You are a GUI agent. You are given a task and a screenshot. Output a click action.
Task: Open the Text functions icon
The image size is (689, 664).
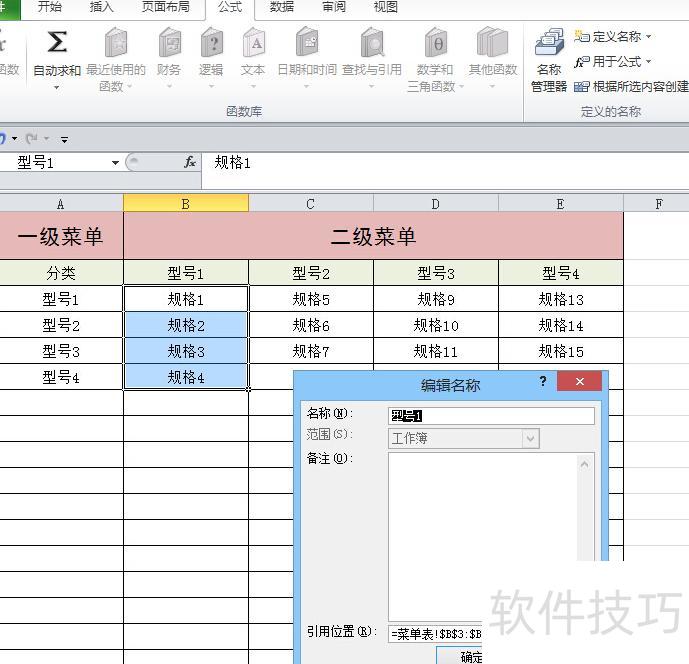253,43
